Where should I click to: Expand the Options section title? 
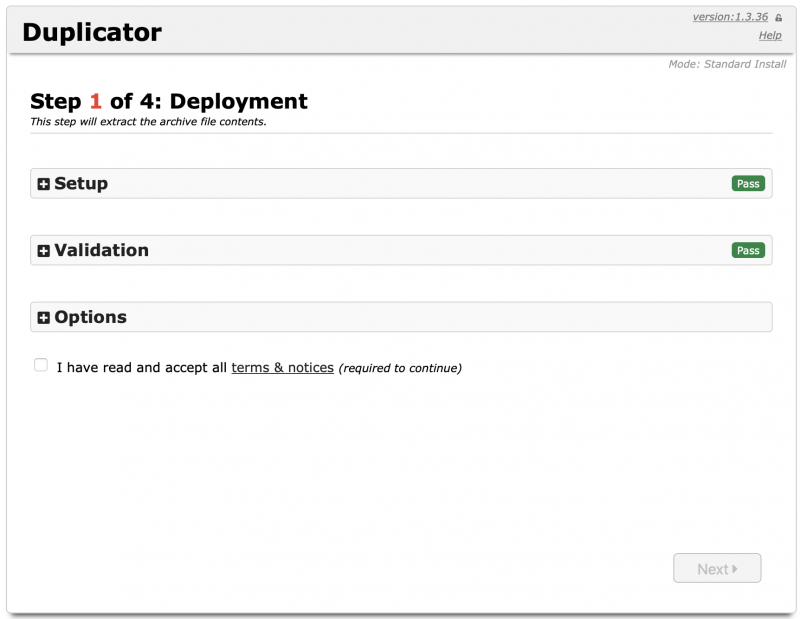tap(90, 317)
